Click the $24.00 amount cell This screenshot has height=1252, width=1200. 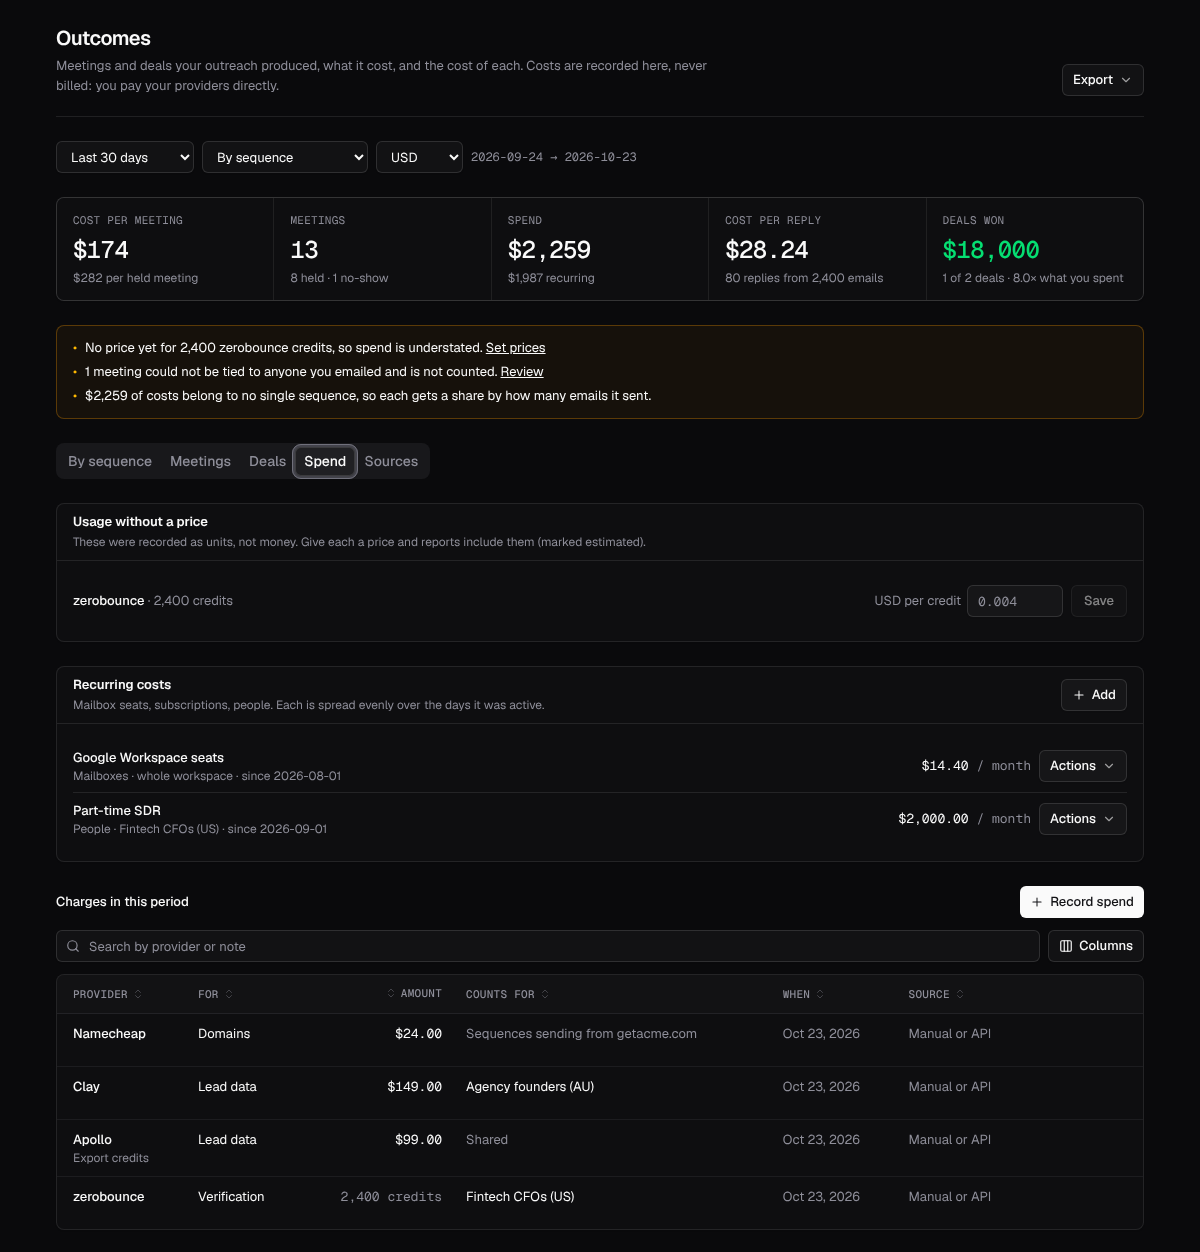418,1034
